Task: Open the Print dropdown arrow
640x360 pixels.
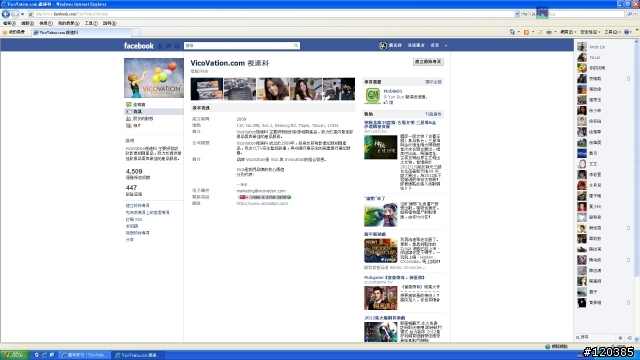Action: tap(555, 32)
